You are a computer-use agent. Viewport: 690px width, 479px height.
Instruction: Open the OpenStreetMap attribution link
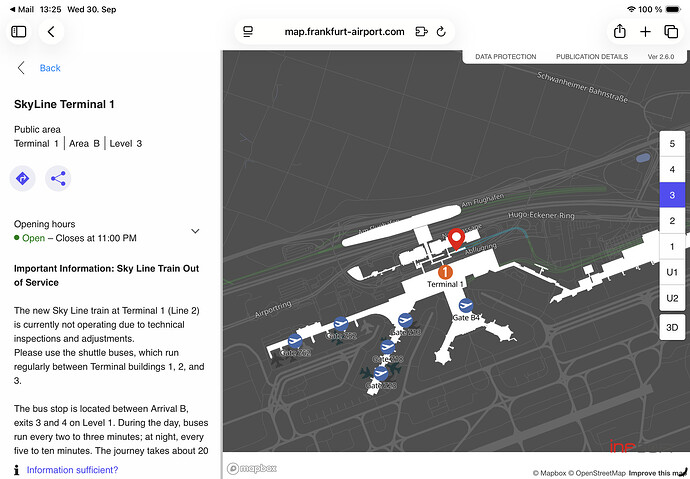597,473
